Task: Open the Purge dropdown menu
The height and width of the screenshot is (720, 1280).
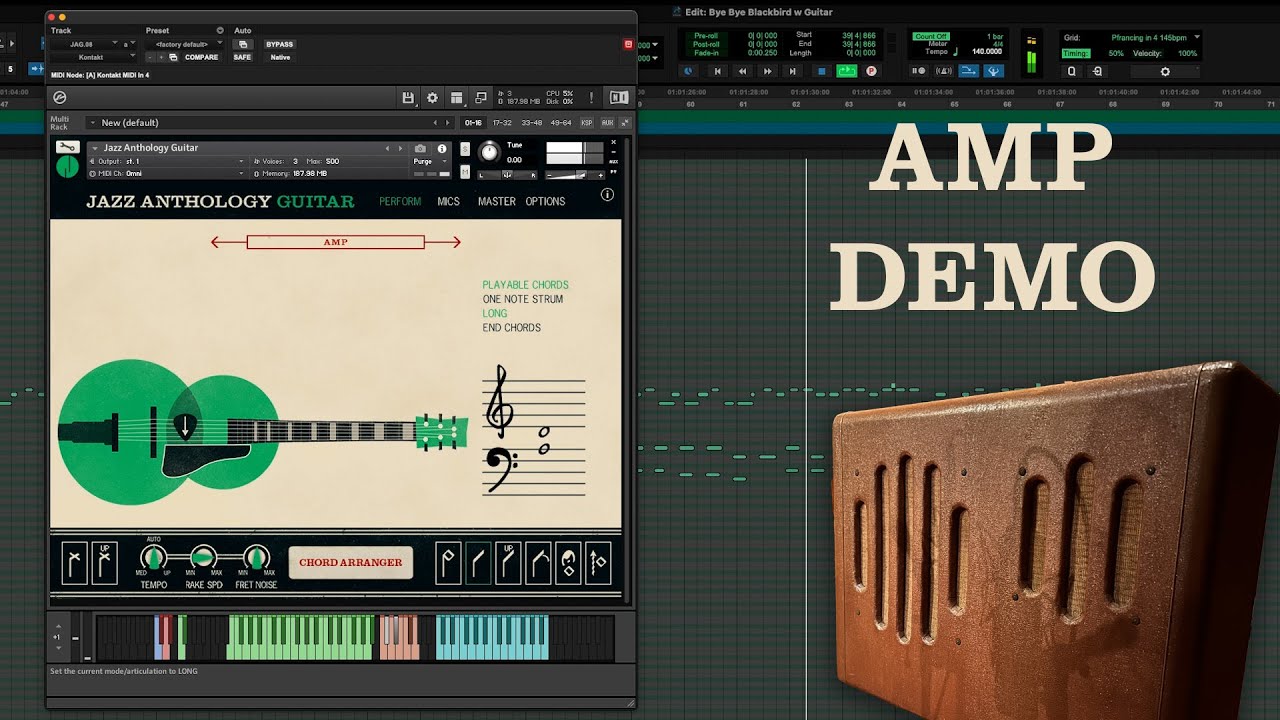Action: [x=431, y=161]
